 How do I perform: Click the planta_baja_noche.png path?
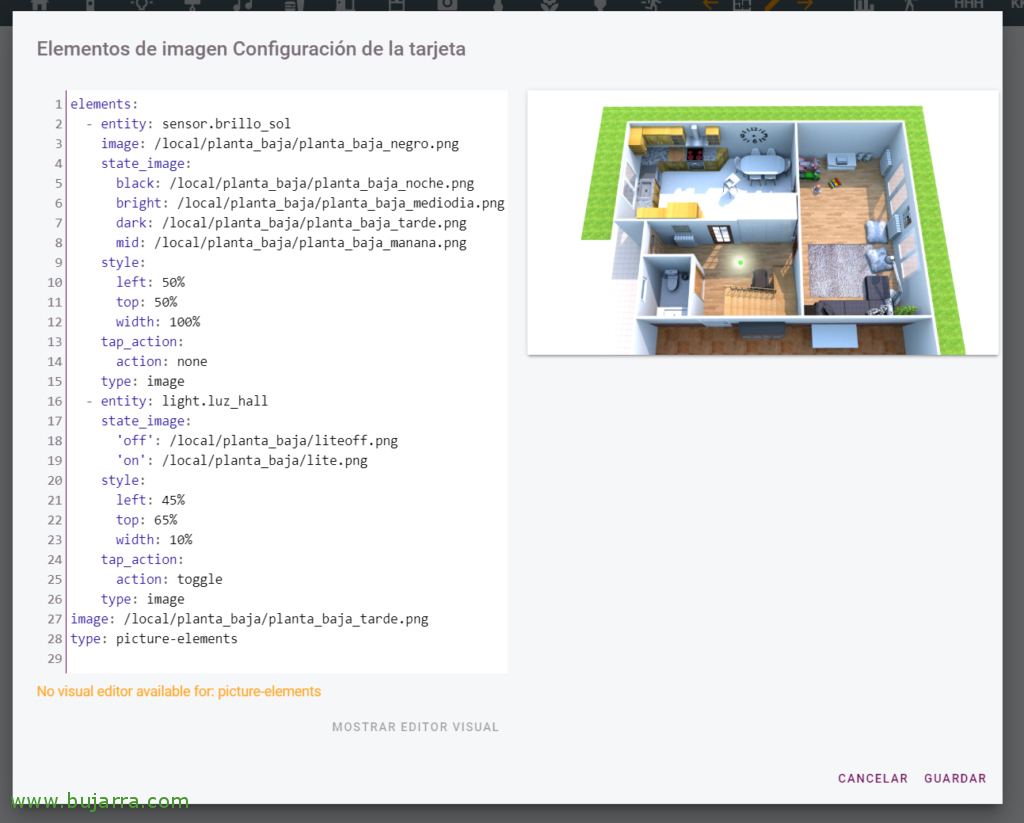point(322,184)
